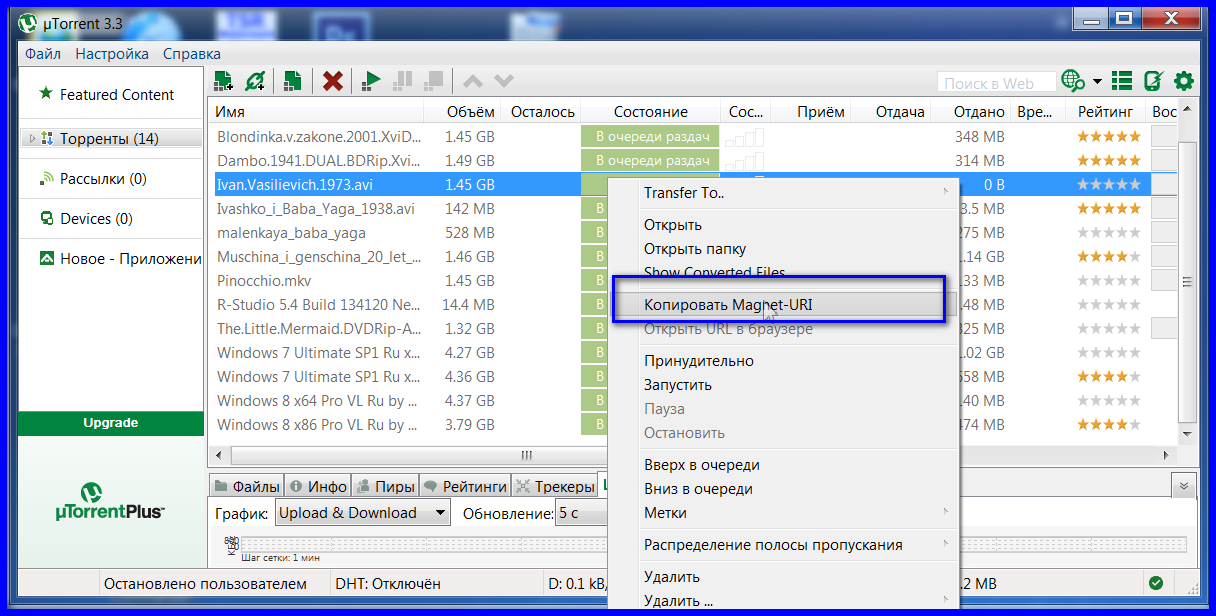This screenshot has width=1216, height=616.
Task: Click the µTorrent Plus logo banner
Action: [x=110, y=502]
